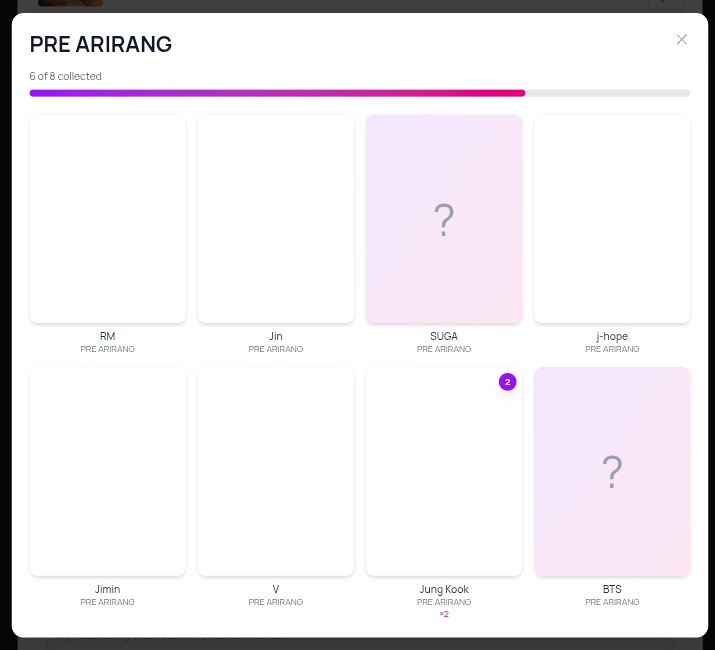Image resolution: width=715 pixels, height=650 pixels.
Task: Click the '6 of 8 collected' text
Action: tap(66, 76)
